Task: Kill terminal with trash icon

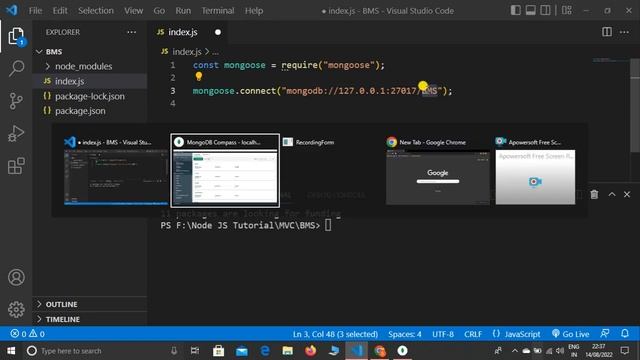Action: [x=594, y=195]
